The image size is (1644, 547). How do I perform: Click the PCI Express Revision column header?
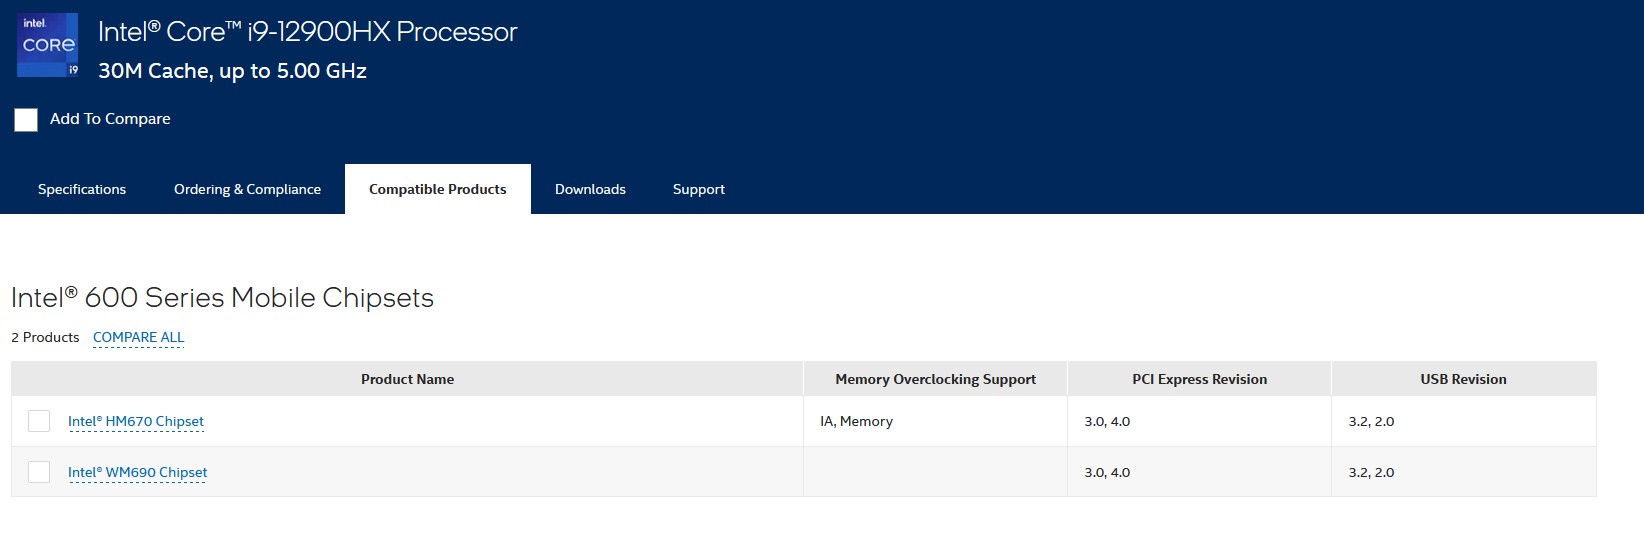coord(1199,379)
